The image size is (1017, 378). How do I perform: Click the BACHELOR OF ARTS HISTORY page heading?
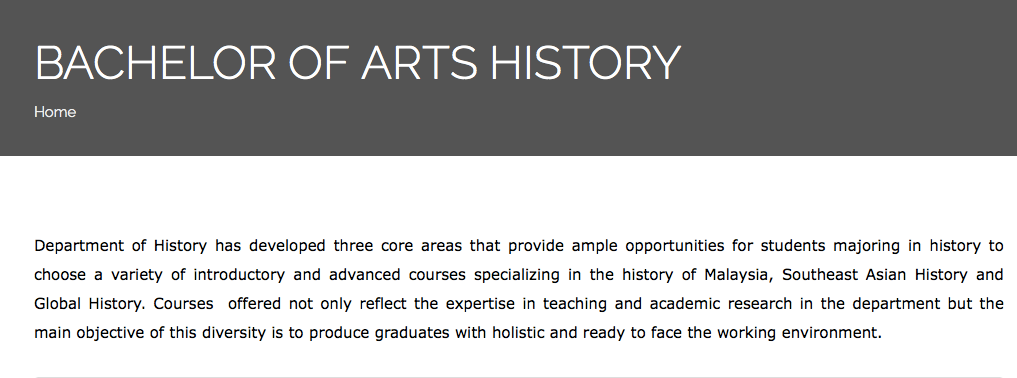coord(357,63)
